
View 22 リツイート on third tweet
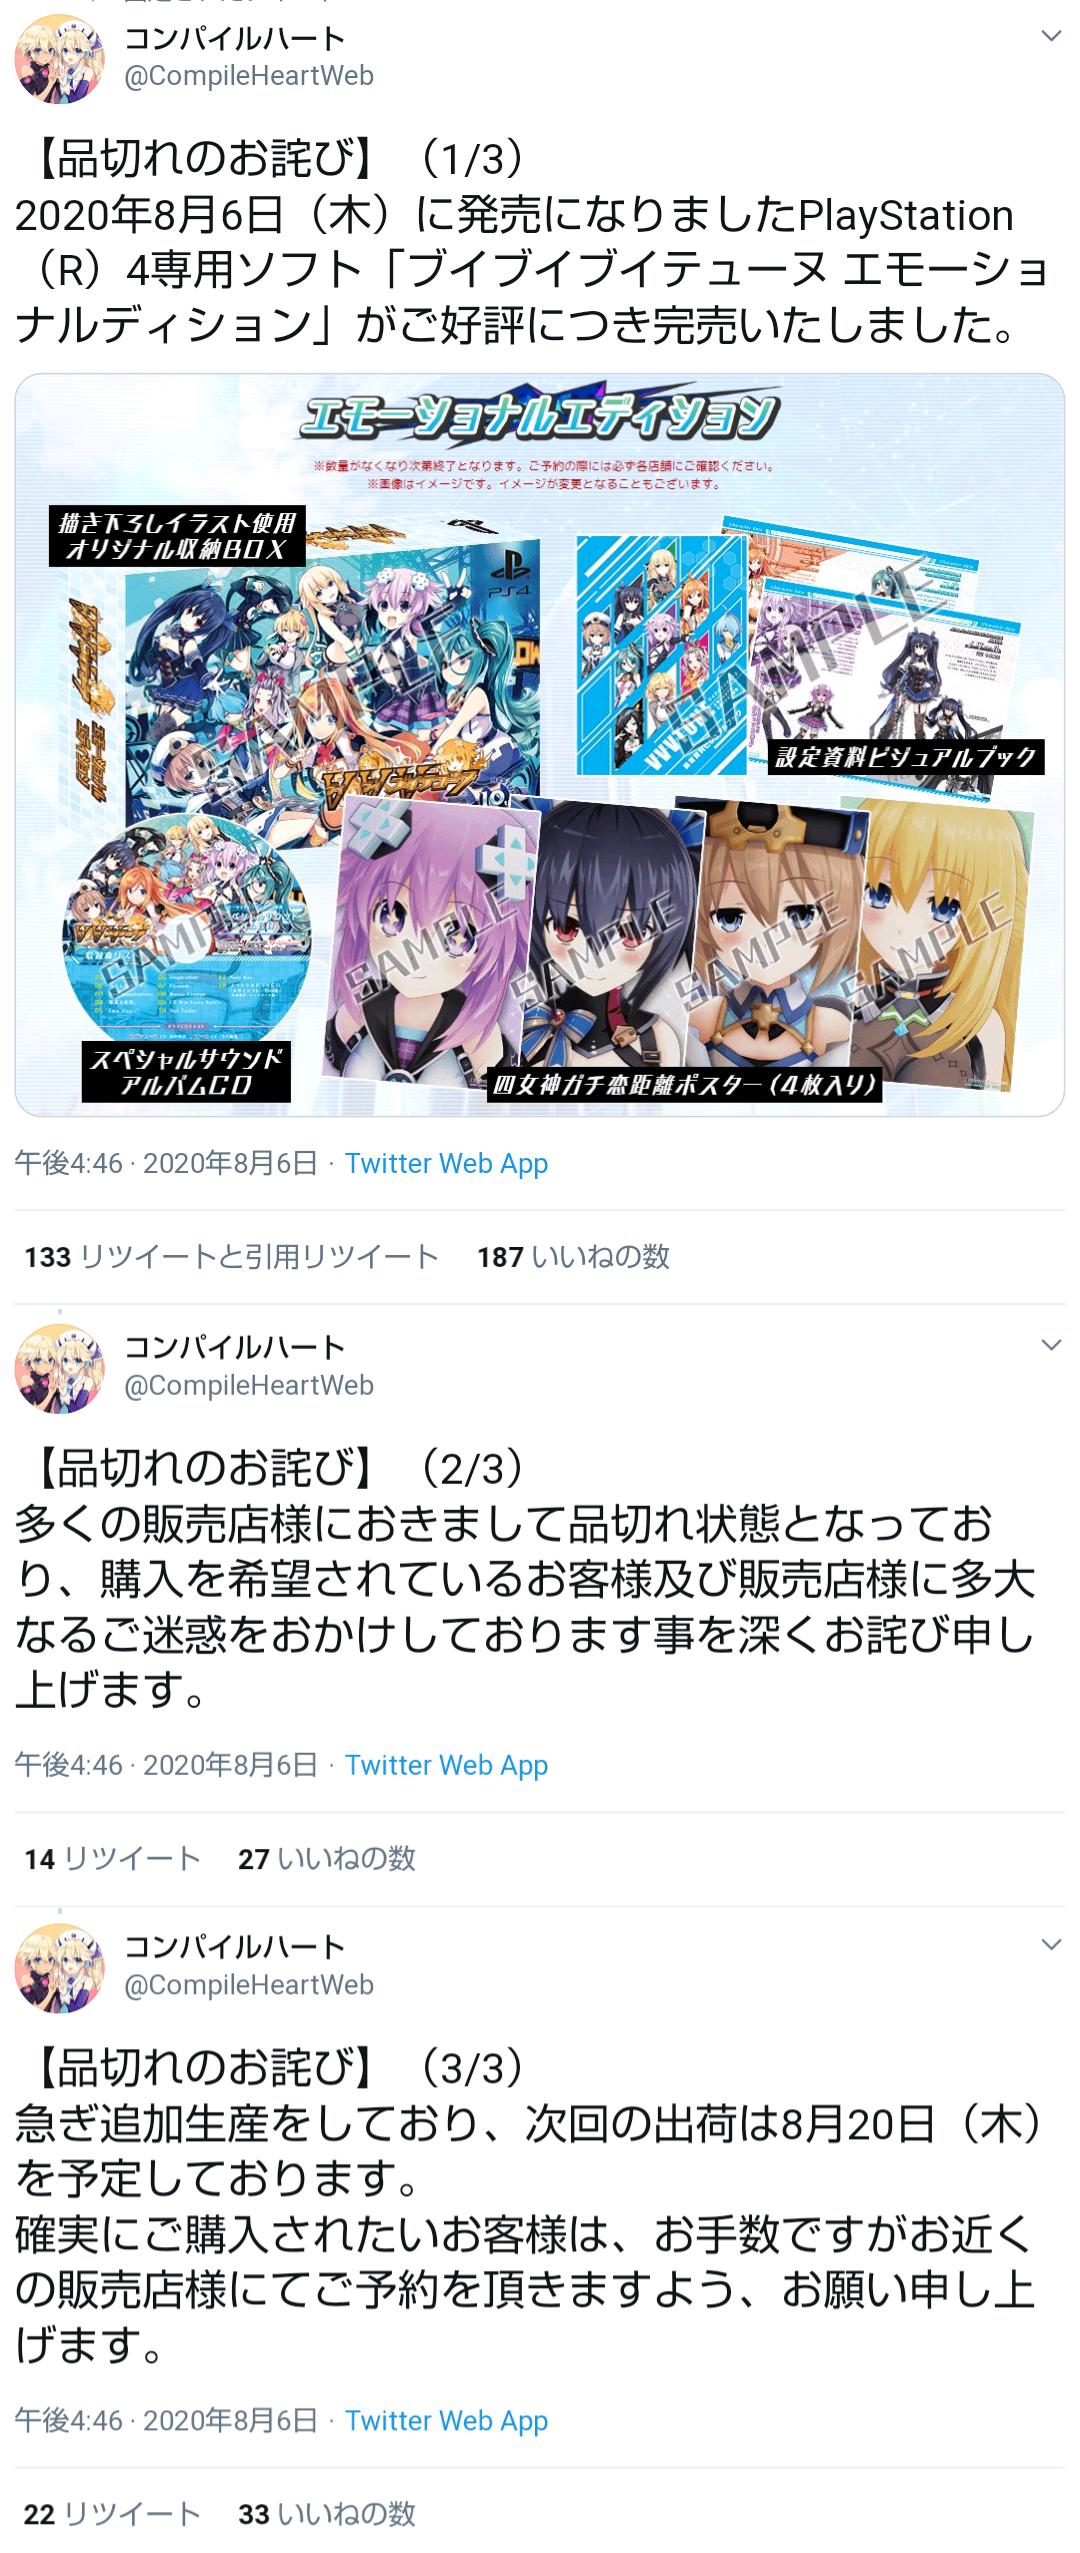point(112,2514)
